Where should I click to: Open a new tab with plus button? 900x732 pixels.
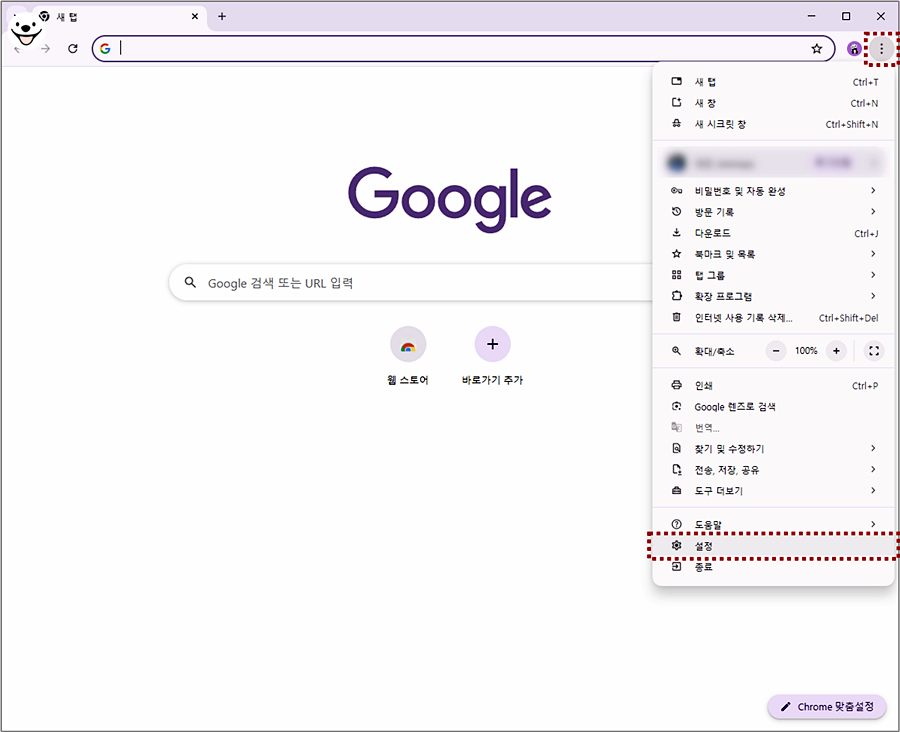click(x=222, y=16)
